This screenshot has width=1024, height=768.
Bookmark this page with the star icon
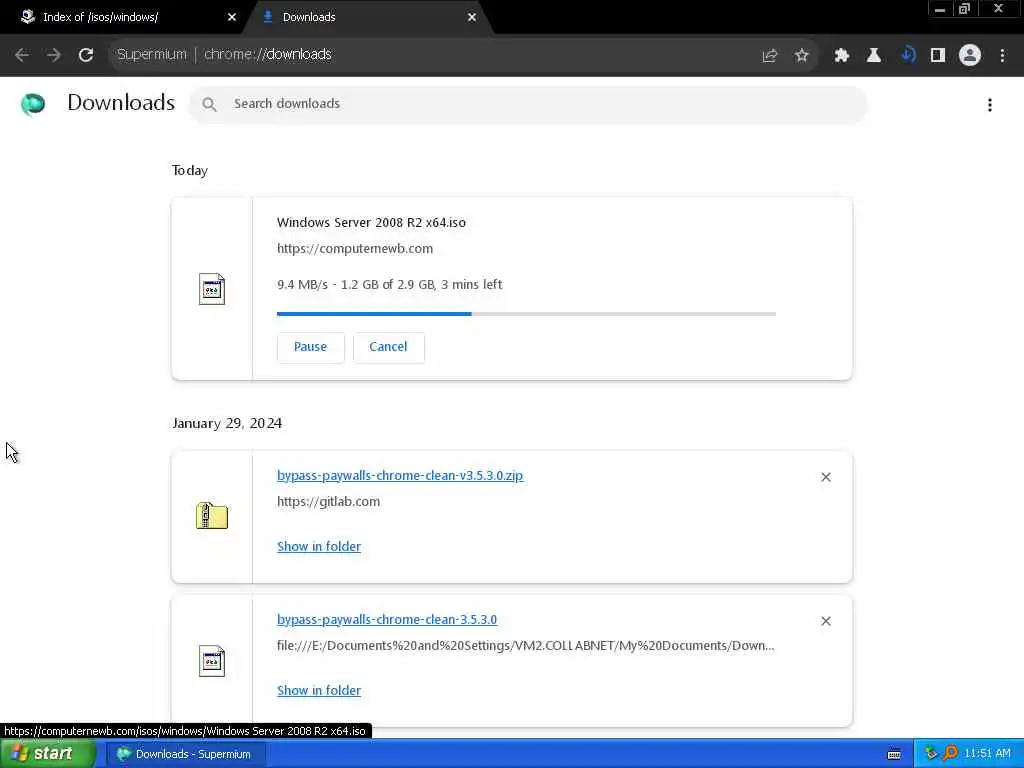pos(802,56)
